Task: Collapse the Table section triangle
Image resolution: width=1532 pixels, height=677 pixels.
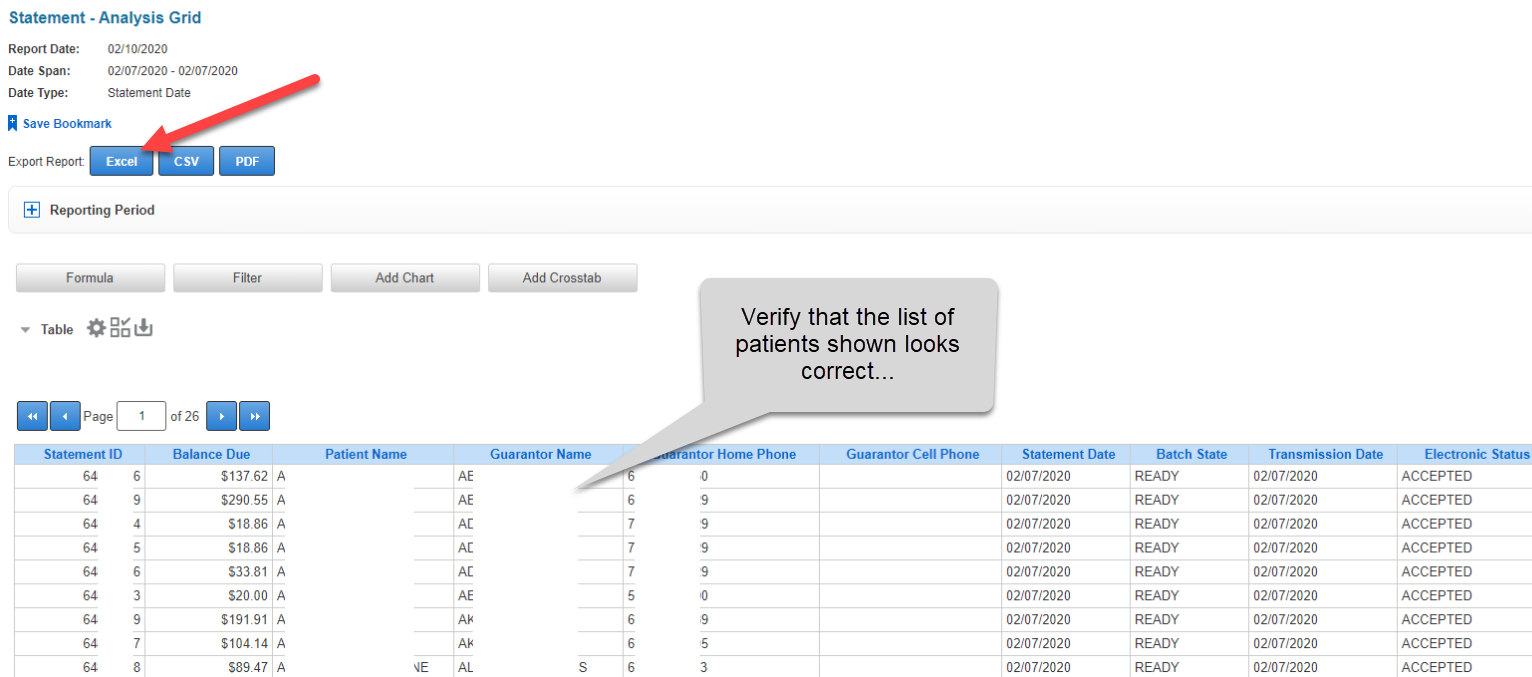Action: [x=26, y=330]
